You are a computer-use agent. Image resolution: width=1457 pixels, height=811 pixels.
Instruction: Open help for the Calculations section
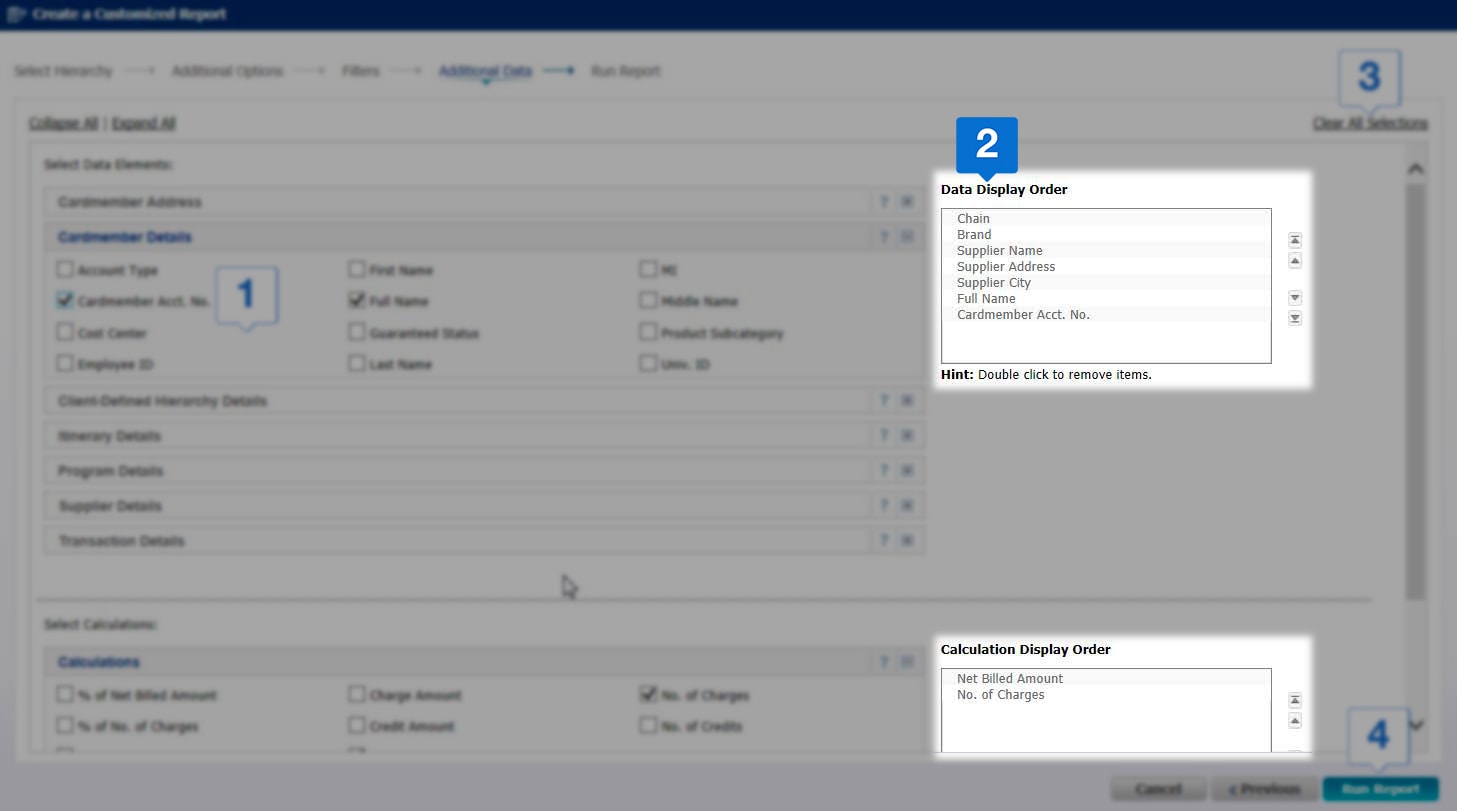click(884, 661)
